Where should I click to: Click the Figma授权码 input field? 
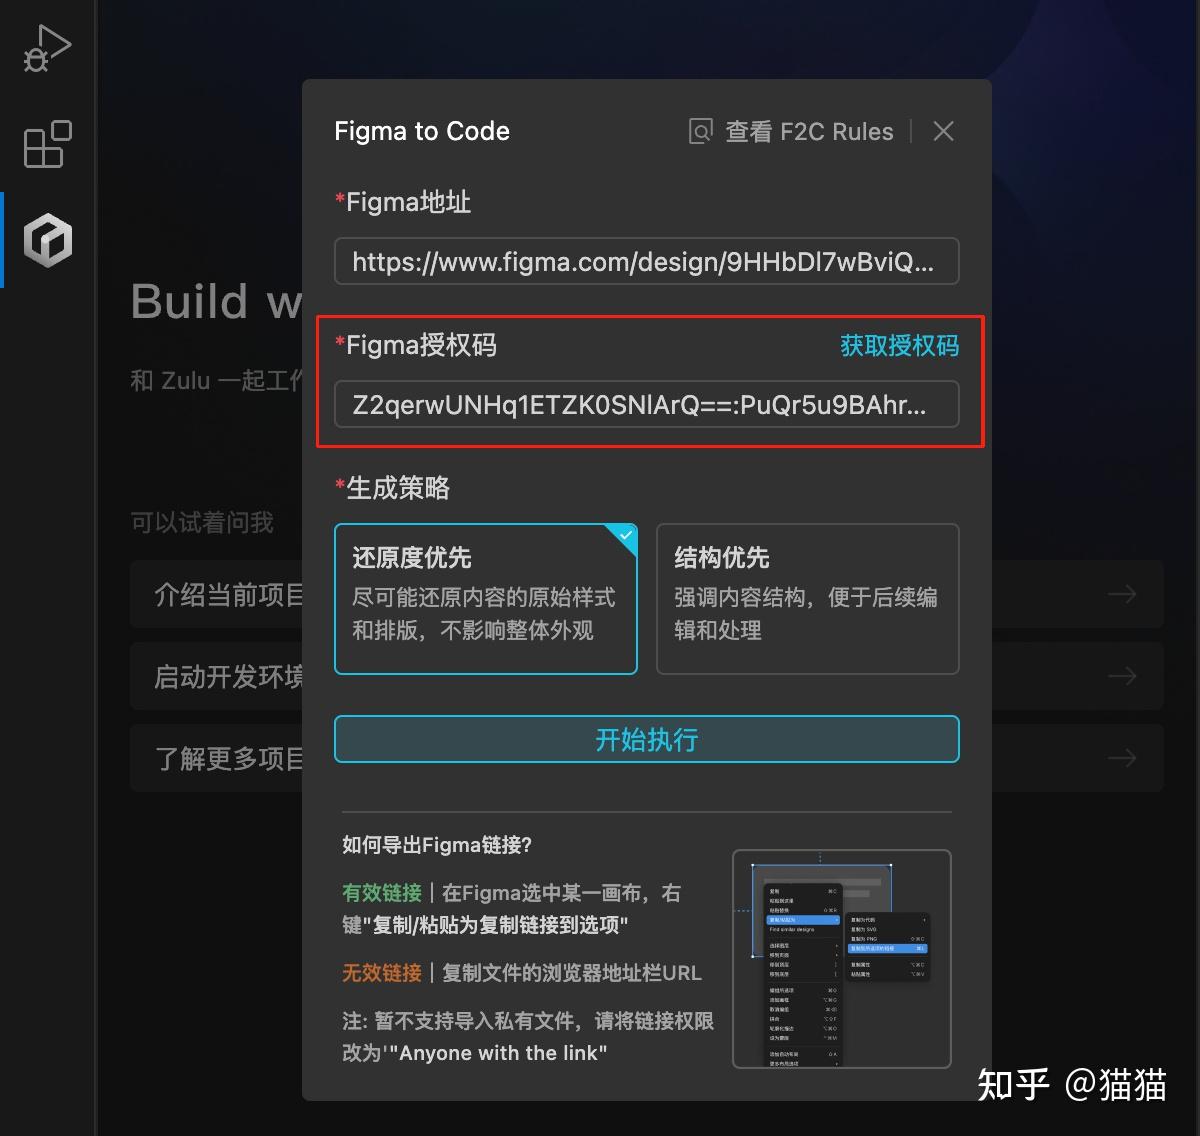tap(646, 404)
